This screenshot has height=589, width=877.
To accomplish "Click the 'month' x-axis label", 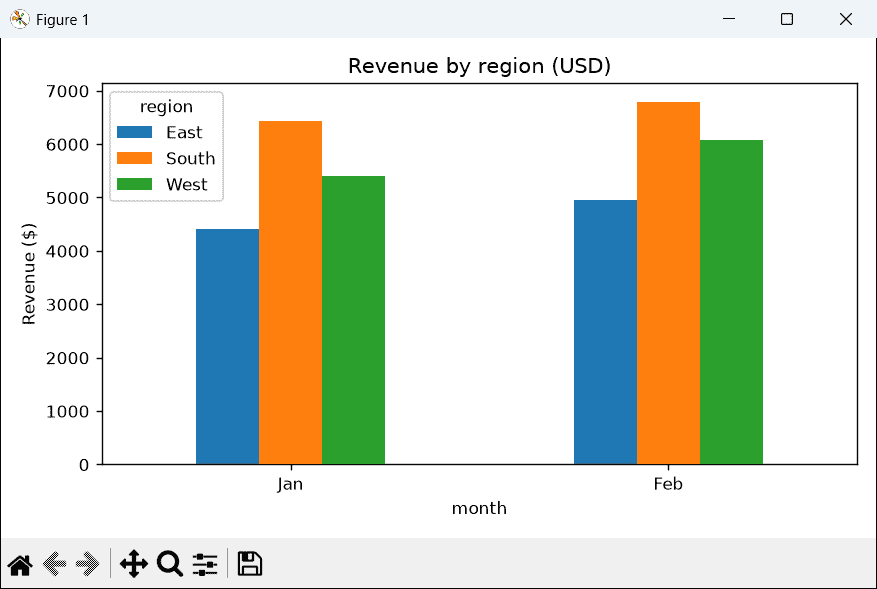I will 479,508.
